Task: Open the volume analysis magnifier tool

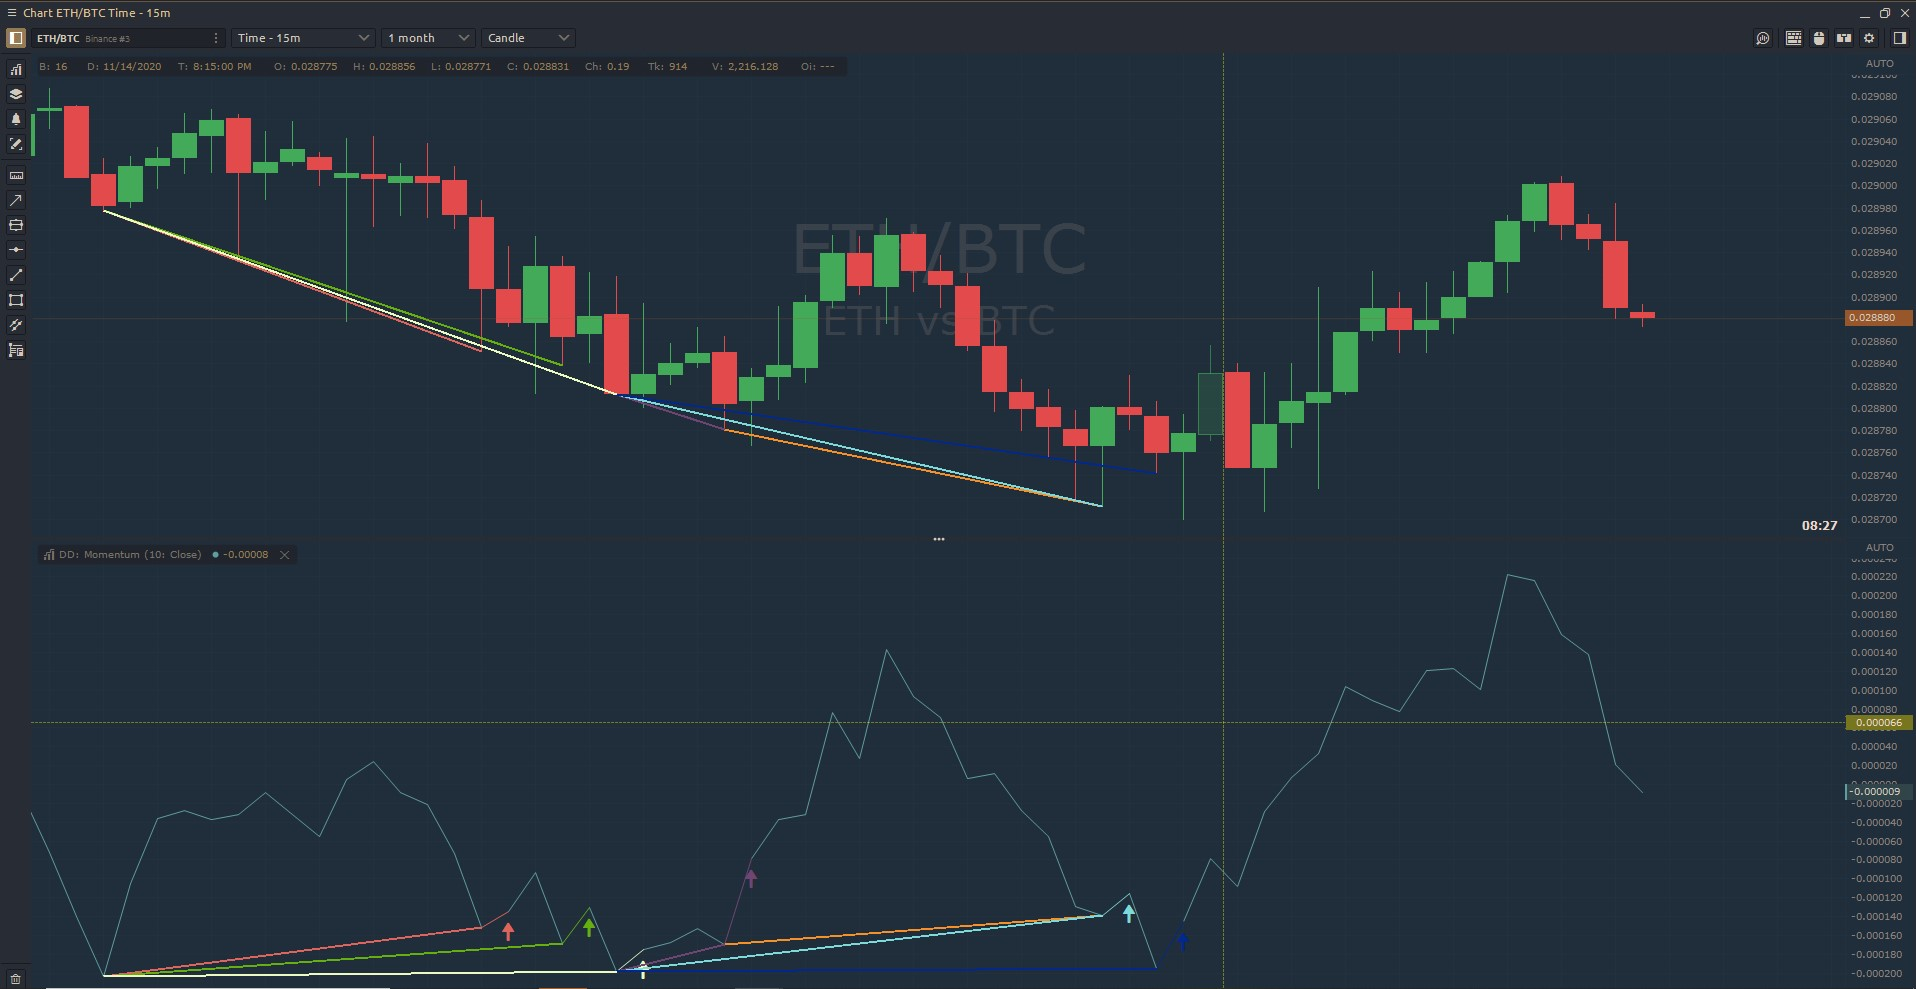Action: (x=1763, y=38)
